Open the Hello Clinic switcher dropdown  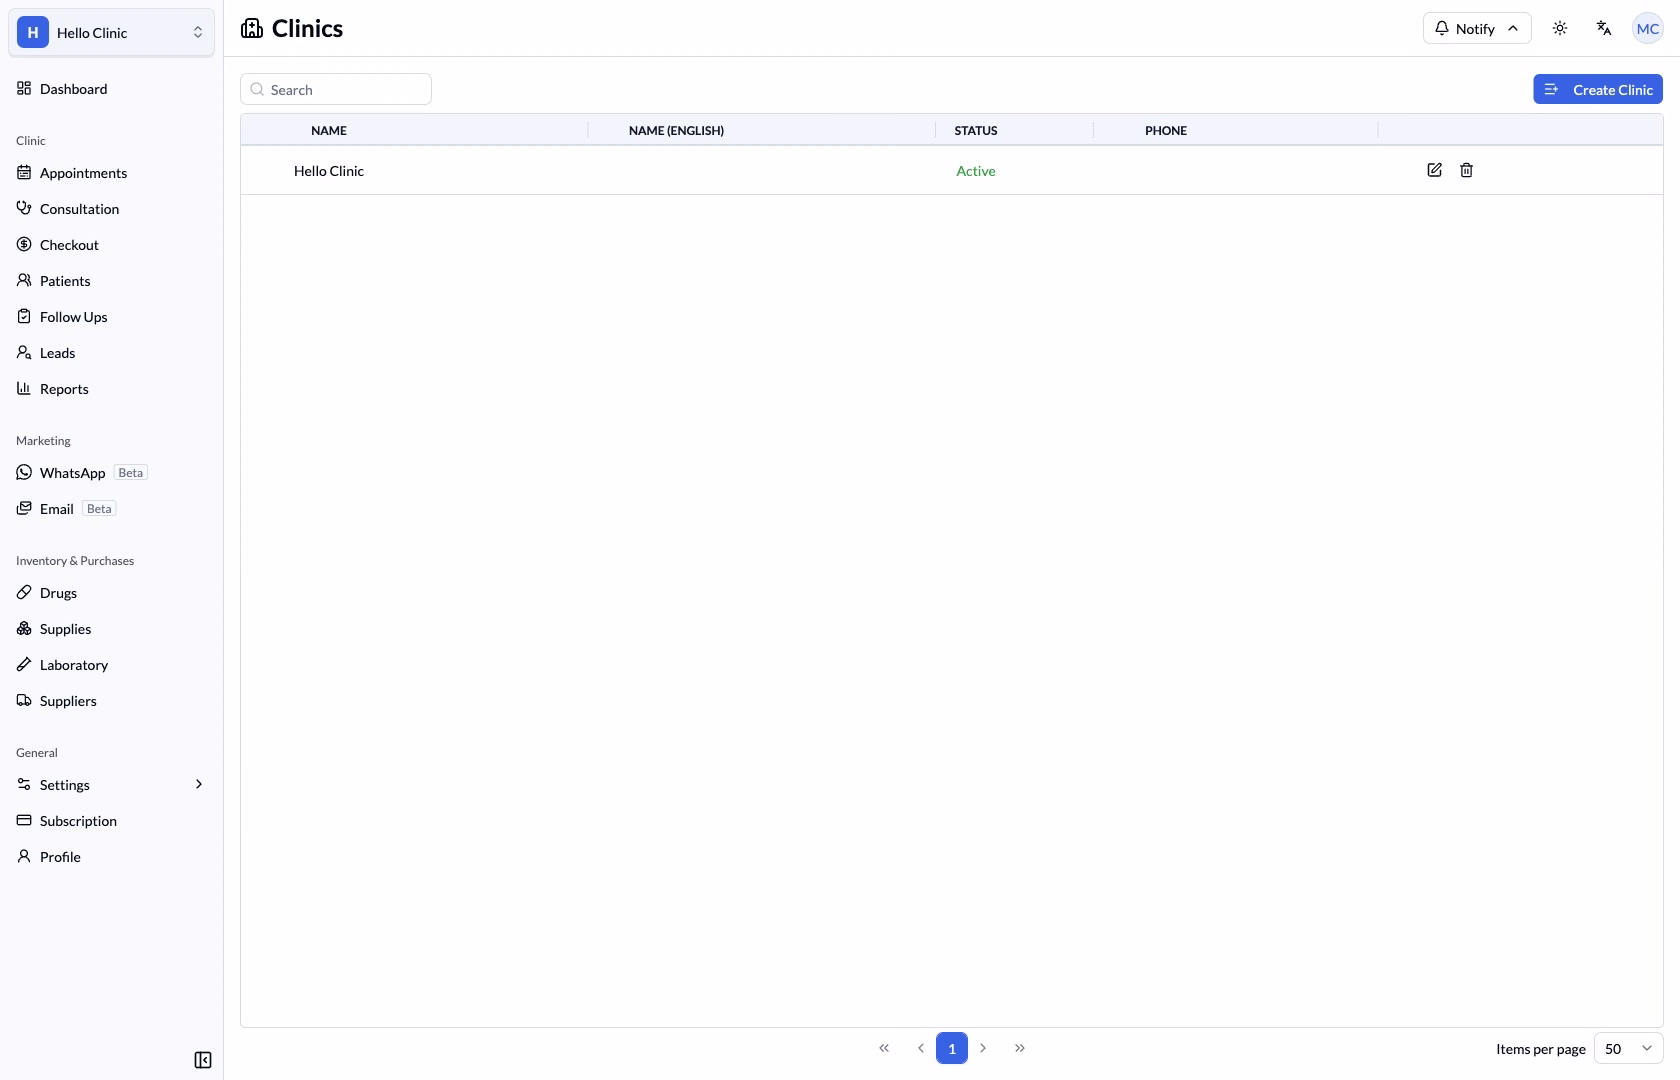click(x=111, y=32)
